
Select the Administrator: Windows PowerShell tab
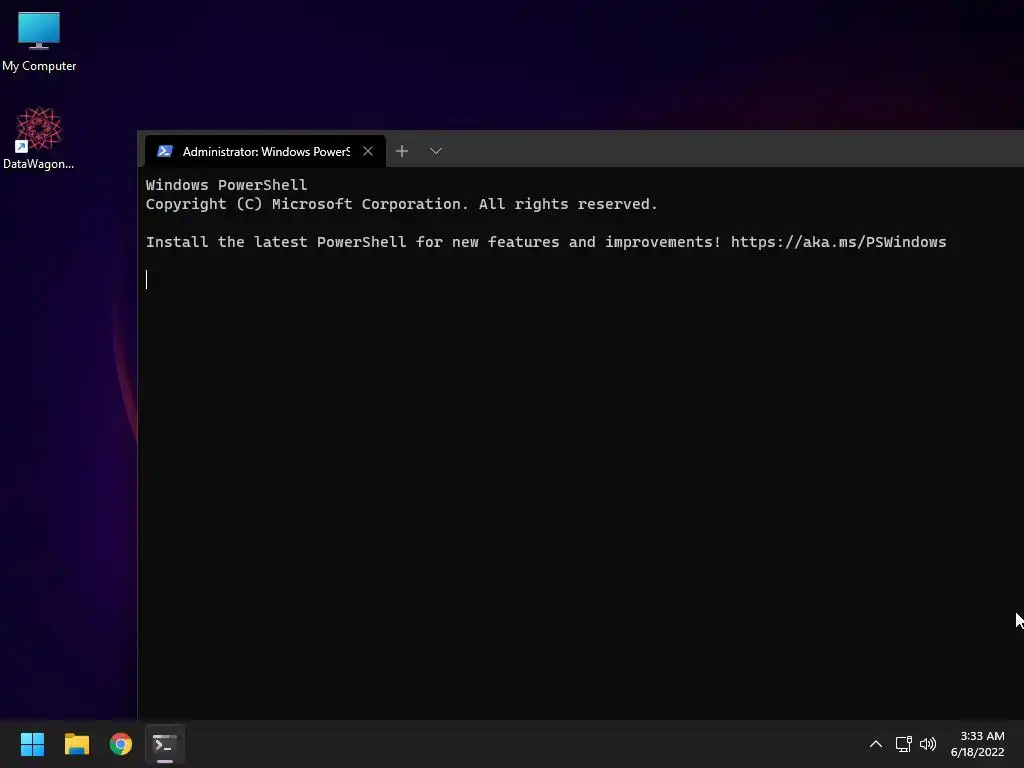(x=264, y=152)
